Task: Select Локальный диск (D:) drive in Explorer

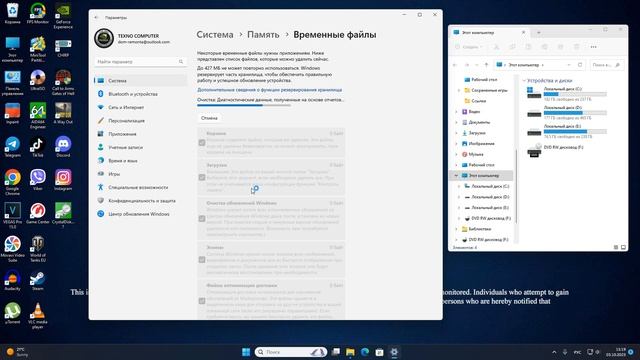Action: click(567, 113)
